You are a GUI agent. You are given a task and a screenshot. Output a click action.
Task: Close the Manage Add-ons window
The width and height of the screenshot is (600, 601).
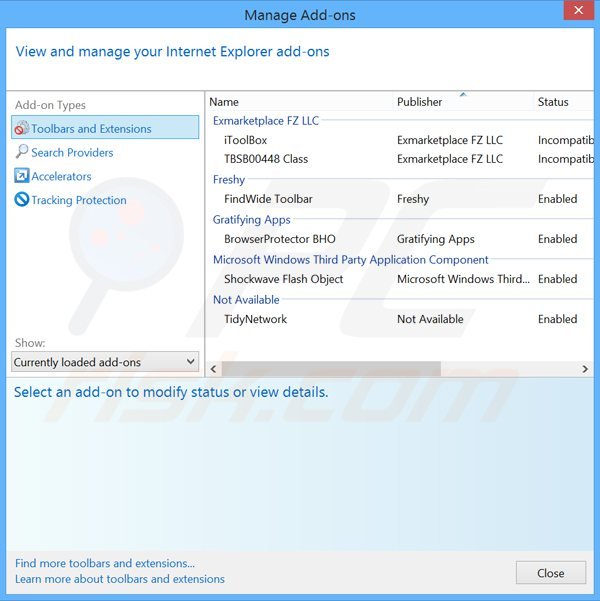(578, 10)
